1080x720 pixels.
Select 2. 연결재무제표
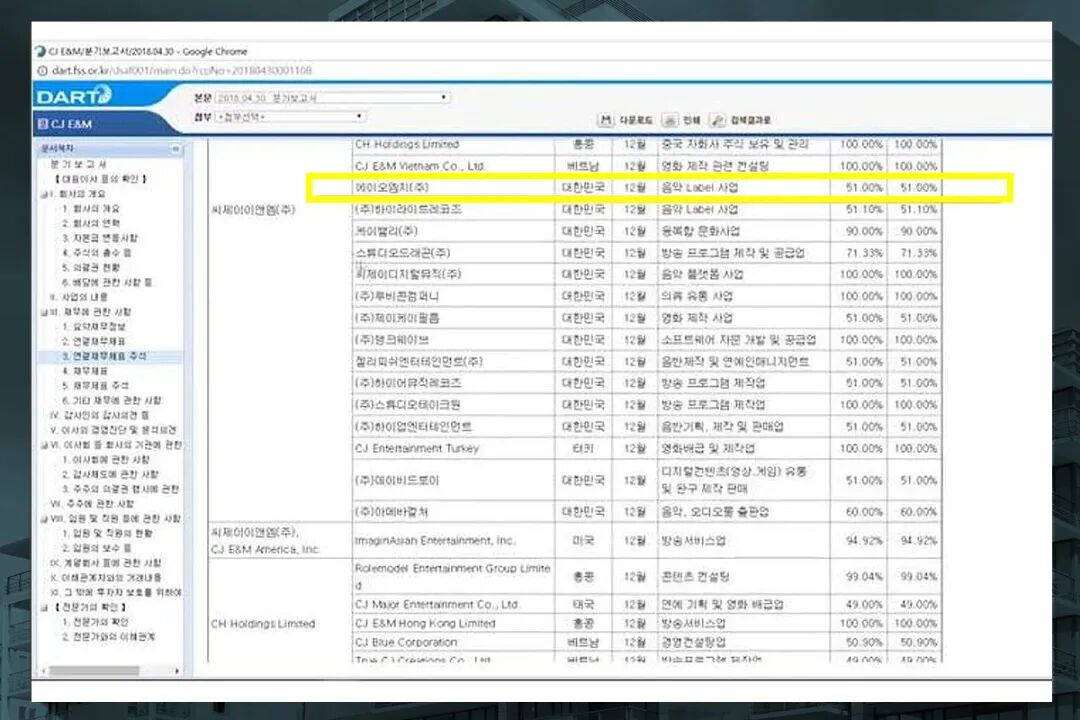[94, 342]
